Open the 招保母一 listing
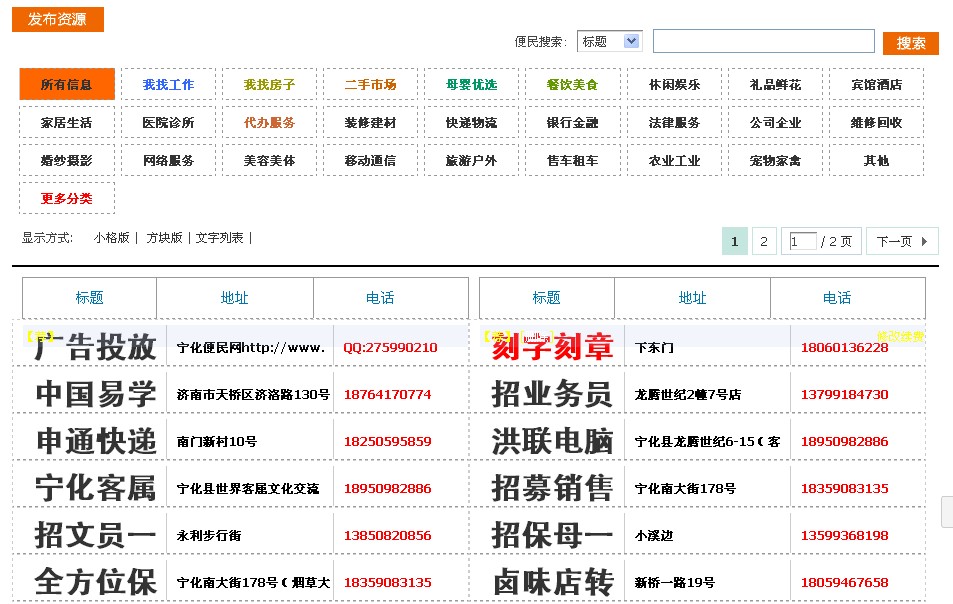 click(x=552, y=535)
